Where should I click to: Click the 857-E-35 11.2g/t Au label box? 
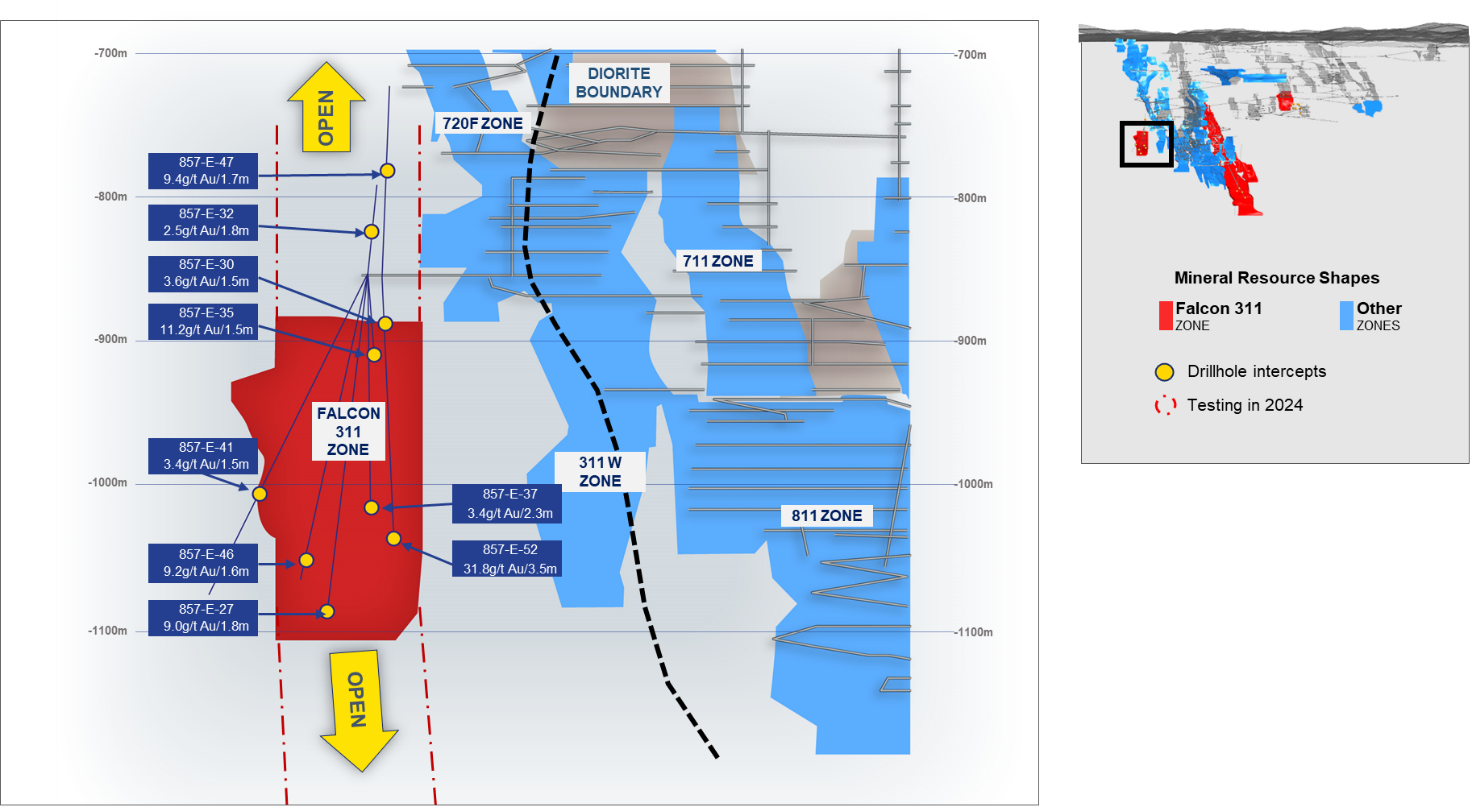205,322
